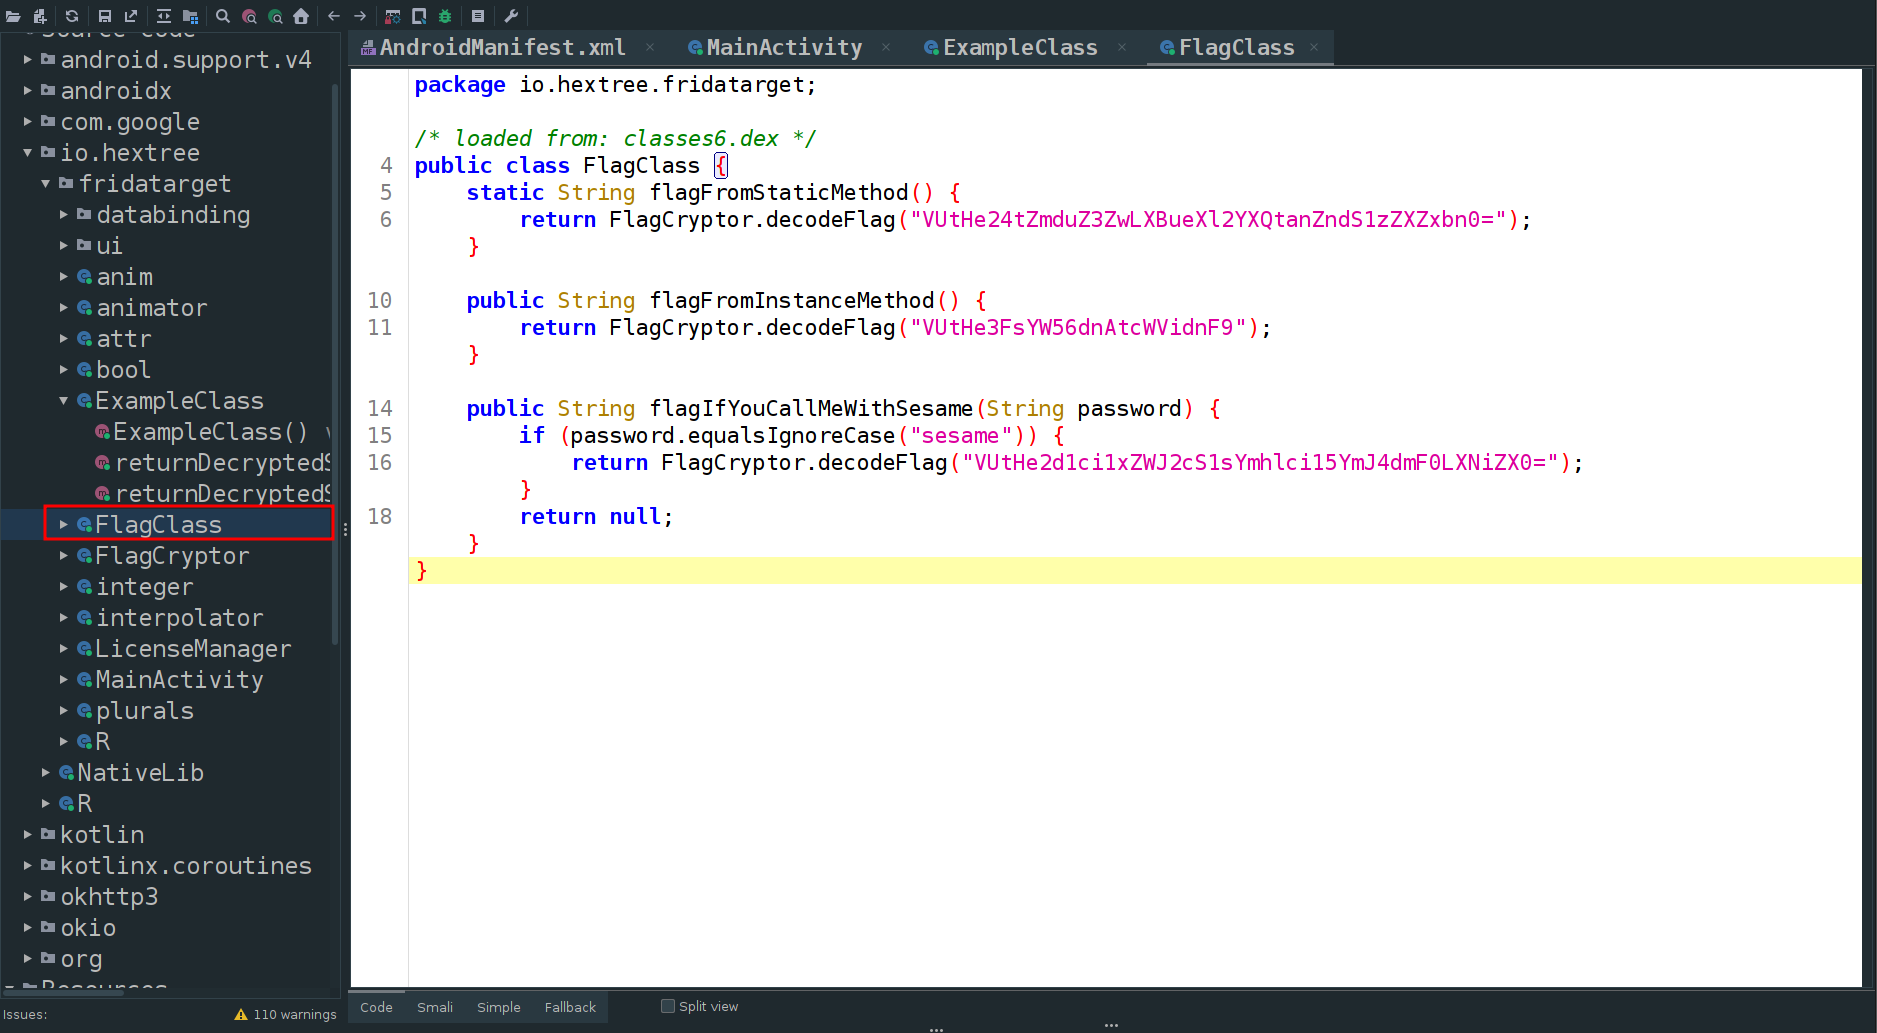
Task: Expand the FlagClass tree node
Action: (64, 525)
